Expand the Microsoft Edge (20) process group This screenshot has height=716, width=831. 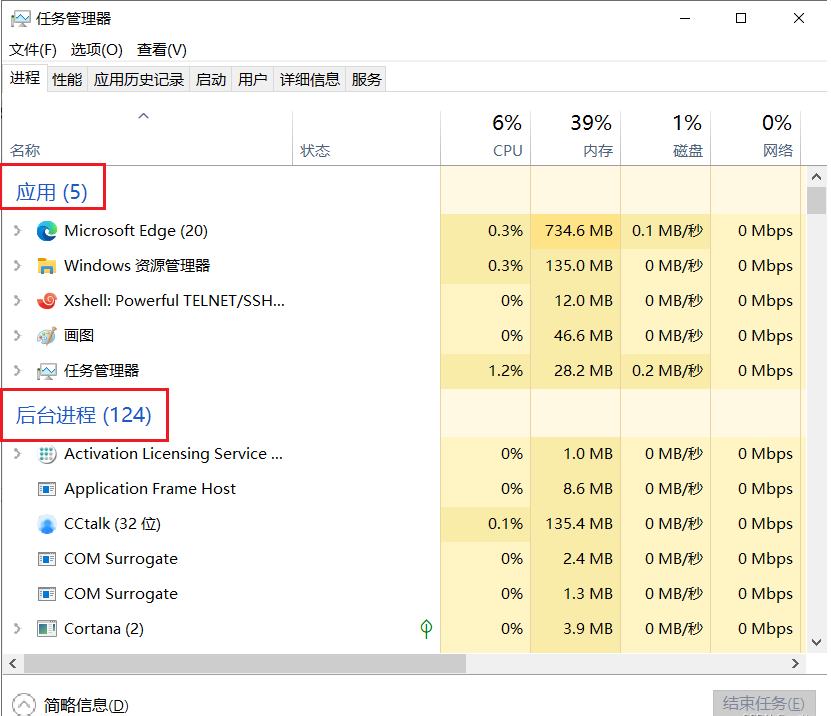tap(17, 231)
